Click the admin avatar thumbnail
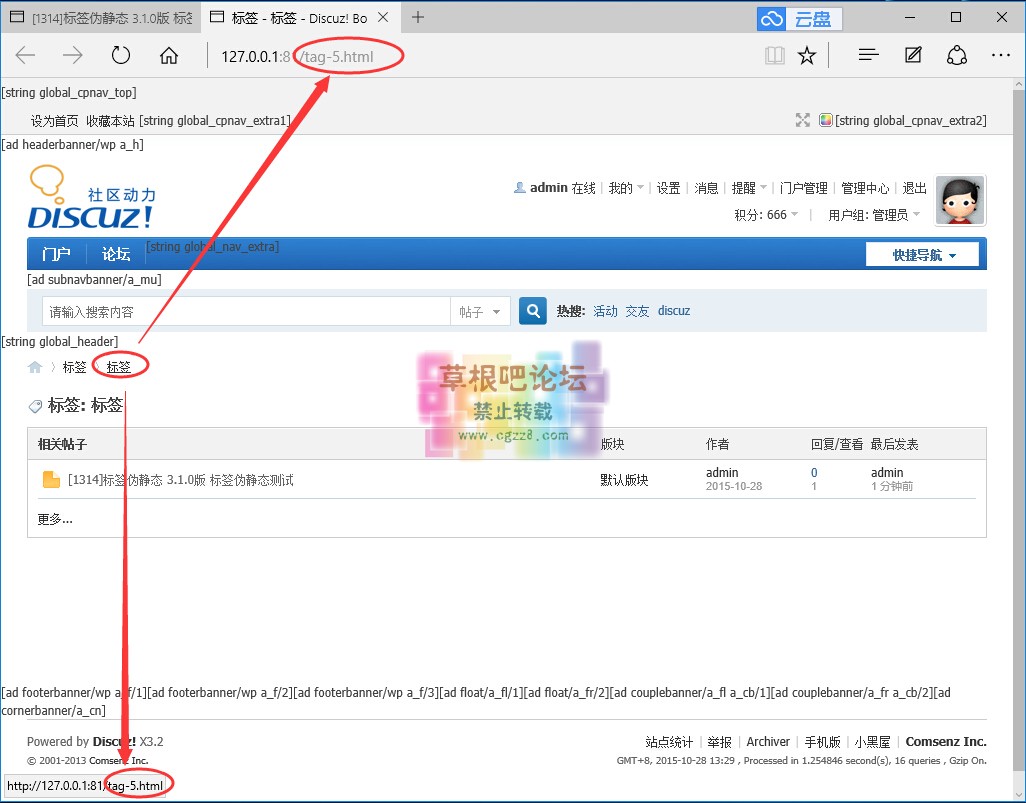 pyautogui.click(x=959, y=200)
